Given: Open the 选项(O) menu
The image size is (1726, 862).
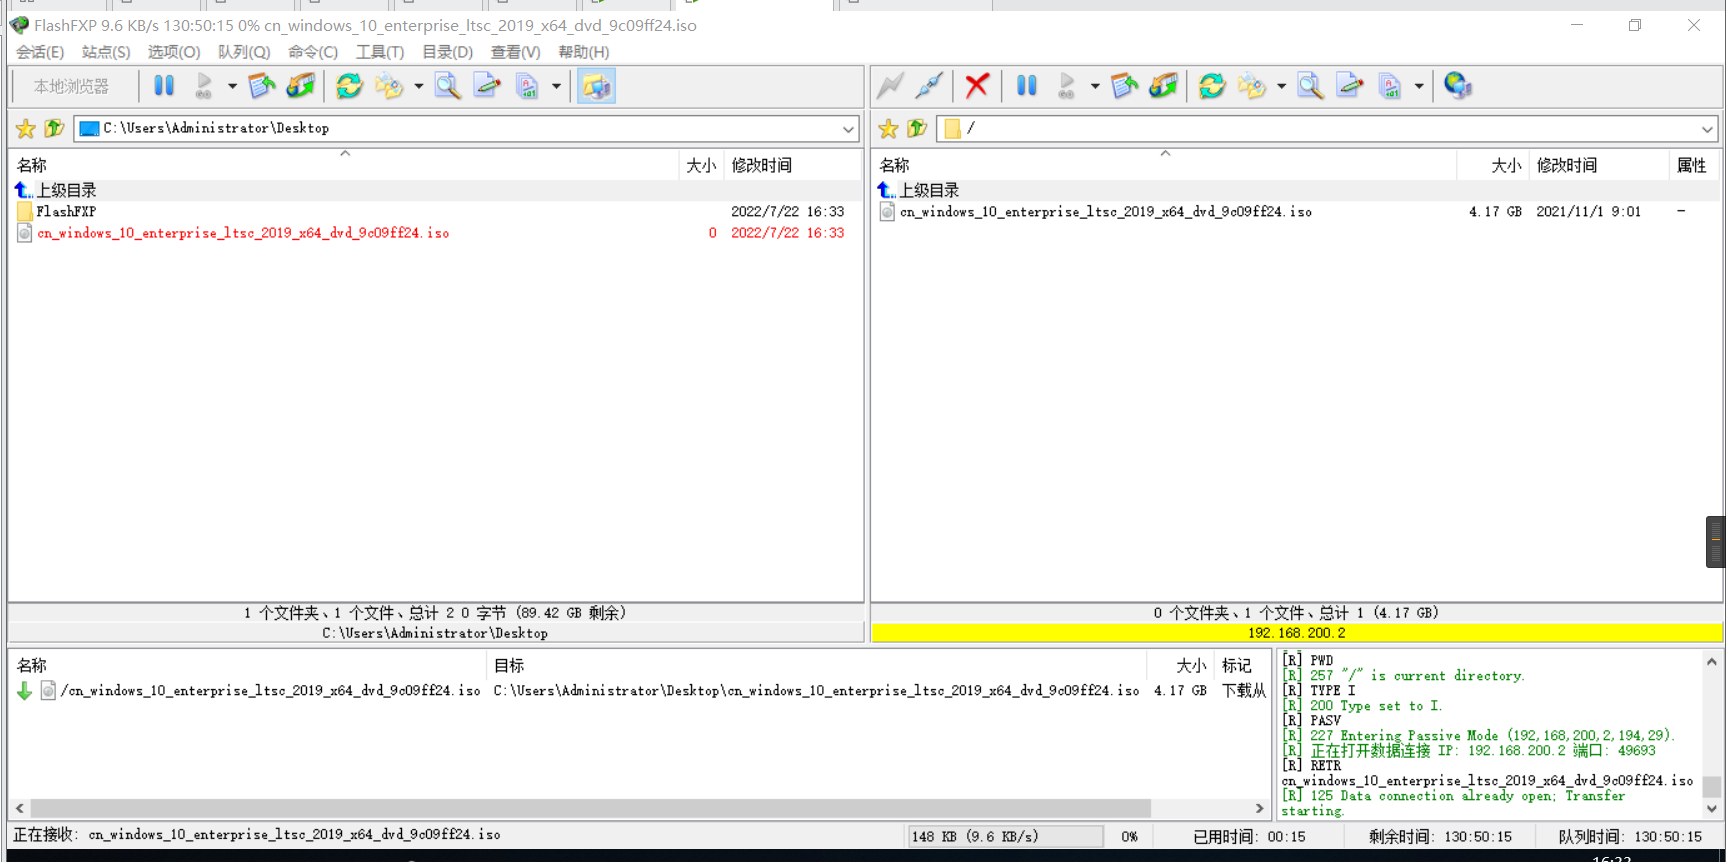Looking at the screenshot, I should click(x=174, y=52).
